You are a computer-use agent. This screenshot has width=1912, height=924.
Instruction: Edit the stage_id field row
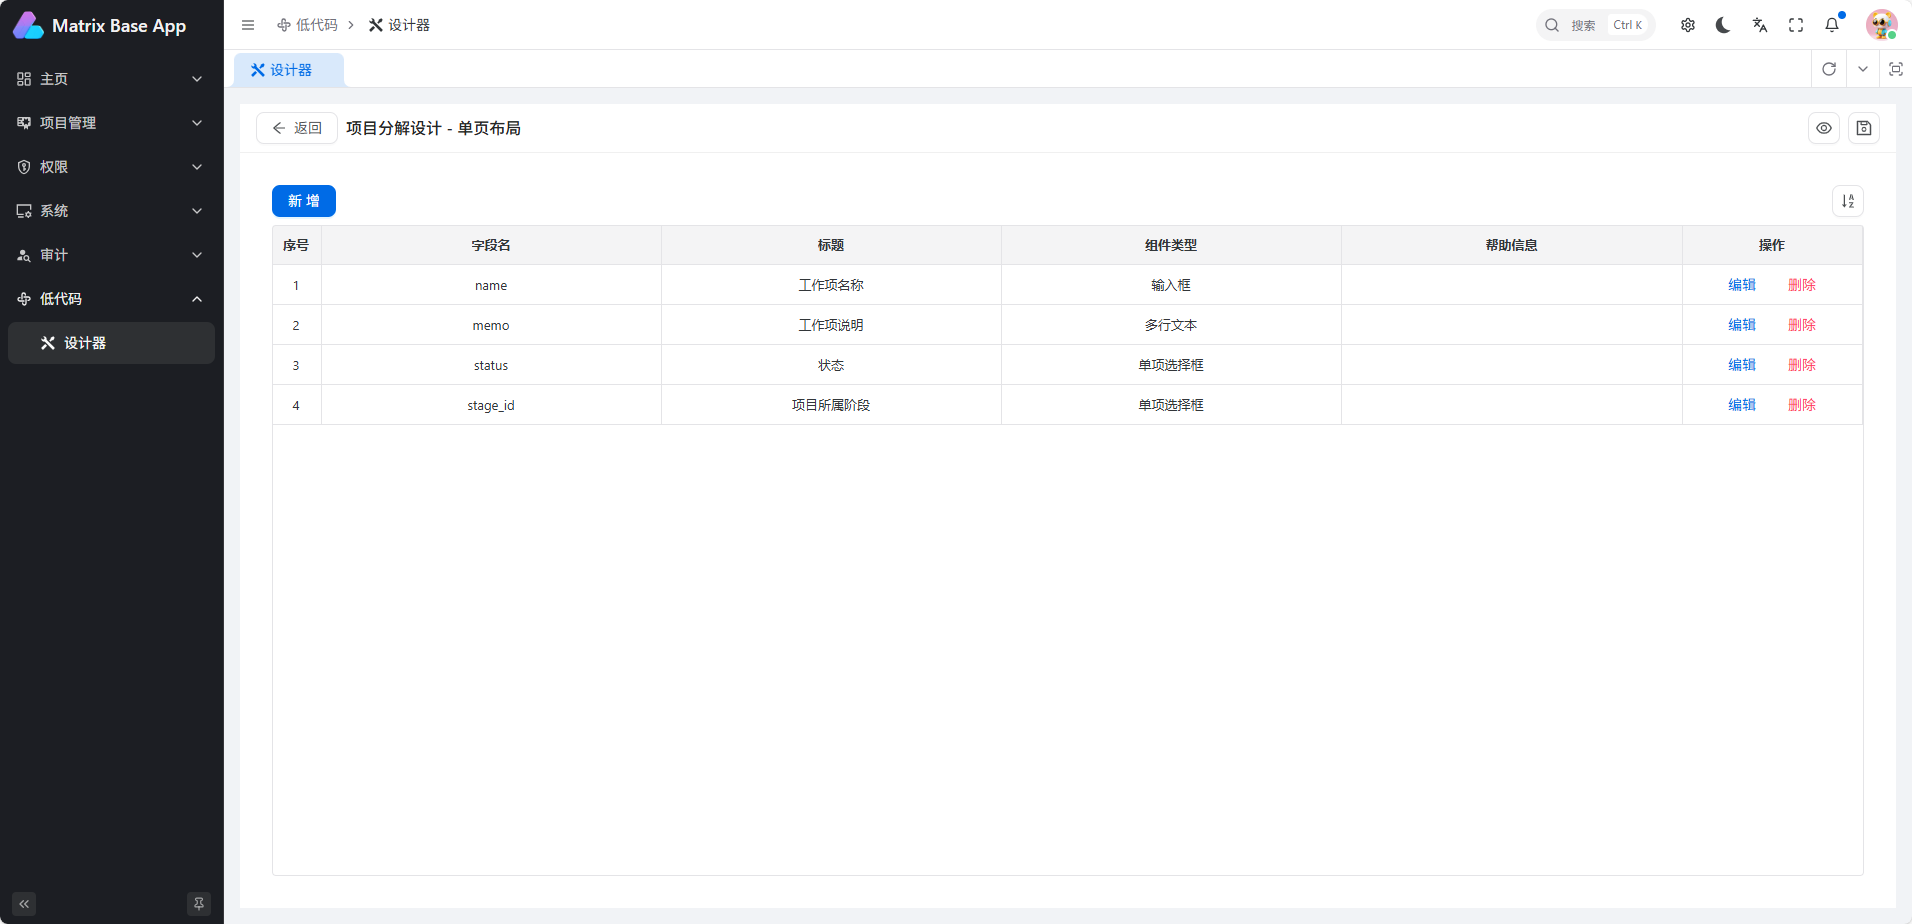[x=1741, y=404]
